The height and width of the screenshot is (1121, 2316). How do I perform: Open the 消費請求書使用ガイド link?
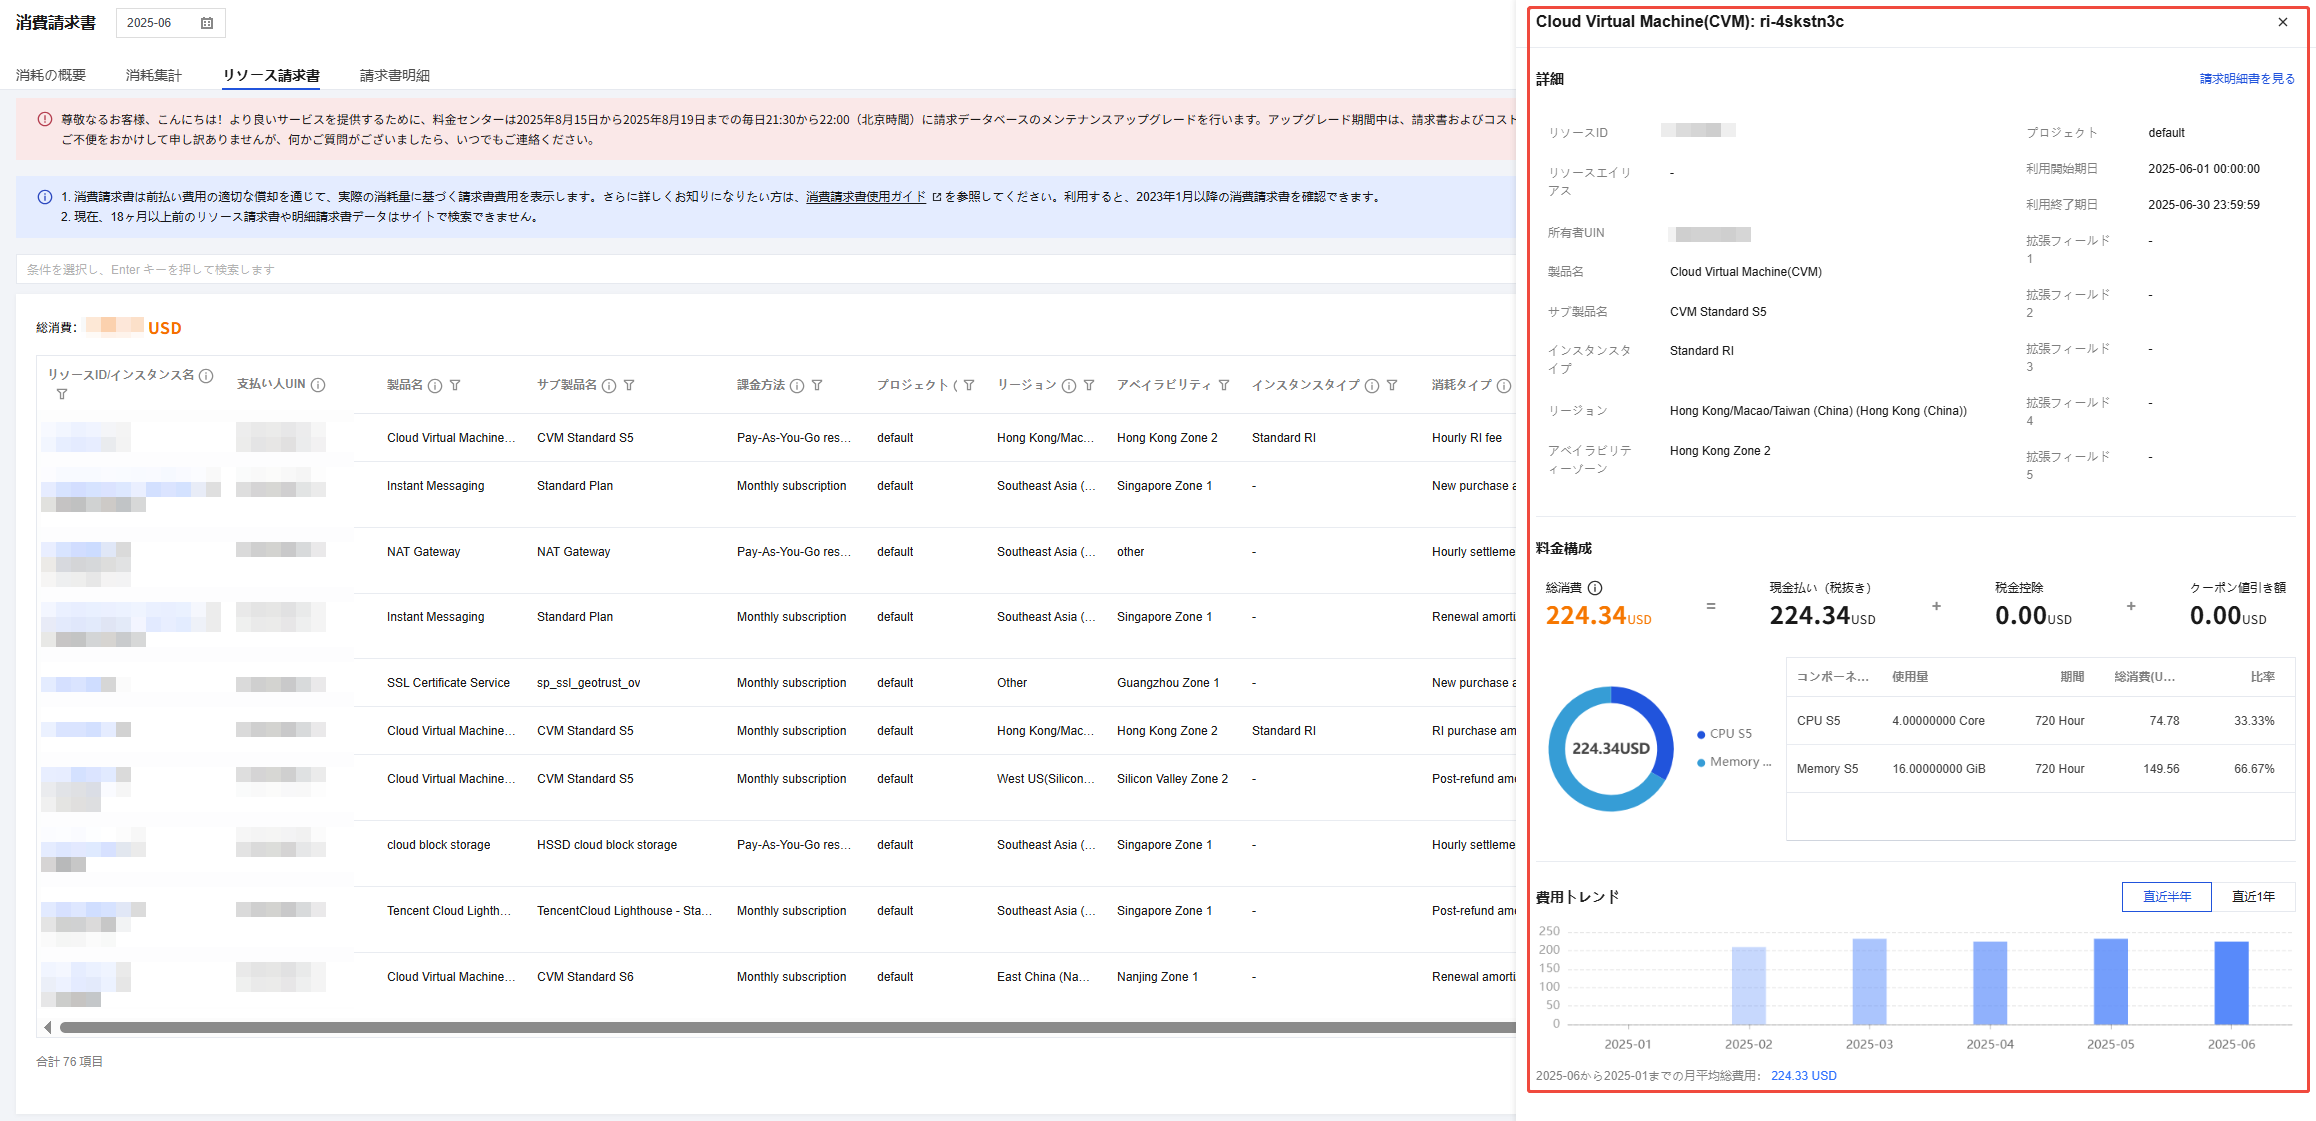pyautogui.click(x=866, y=197)
